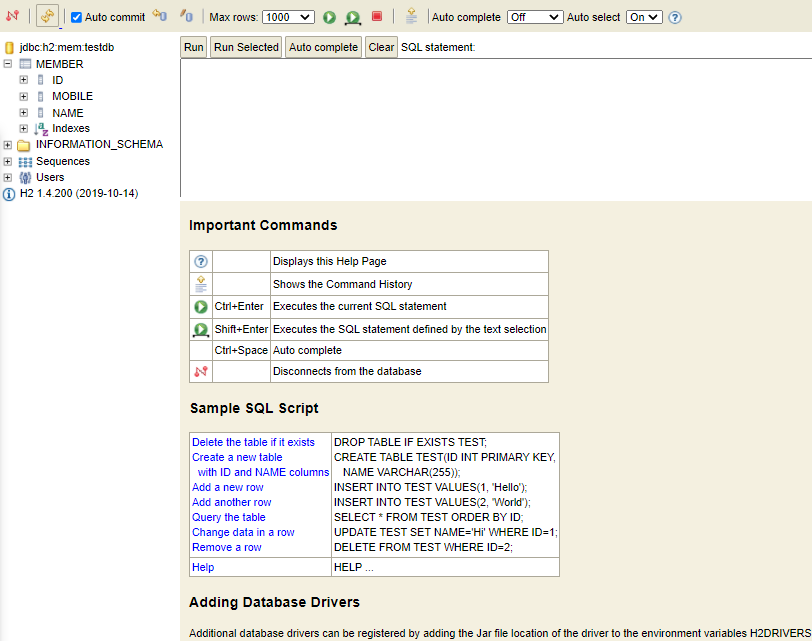Click the H2 version info icon
The image size is (812, 641).
(9, 194)
